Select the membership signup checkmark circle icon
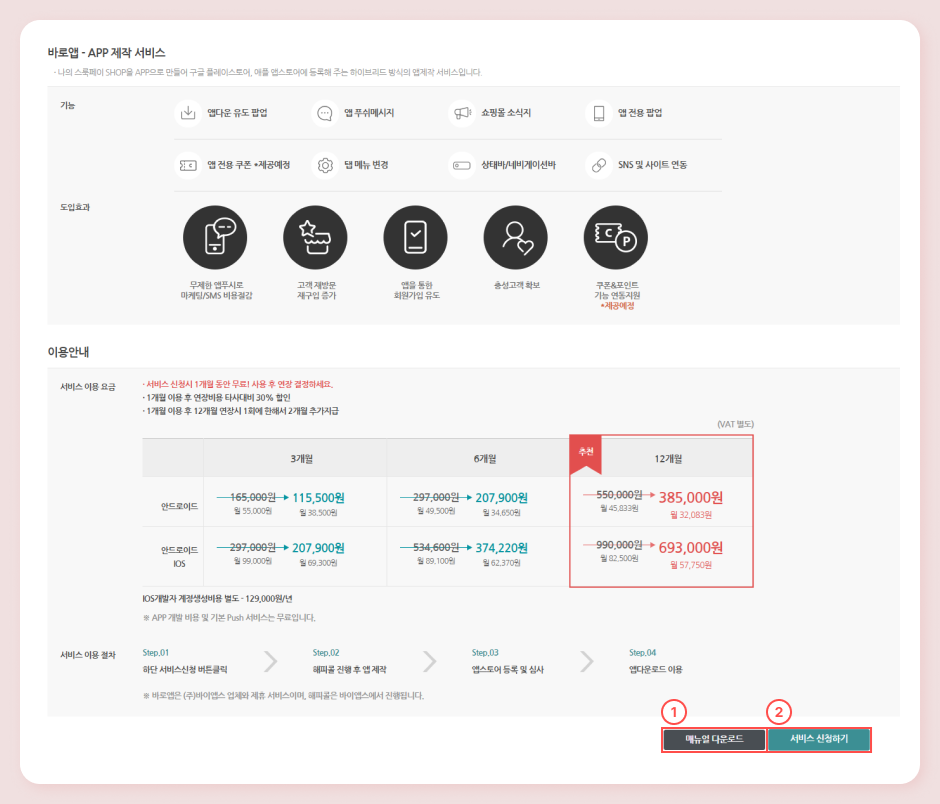This screenshot has width=940, height=804. pos(415,238)
